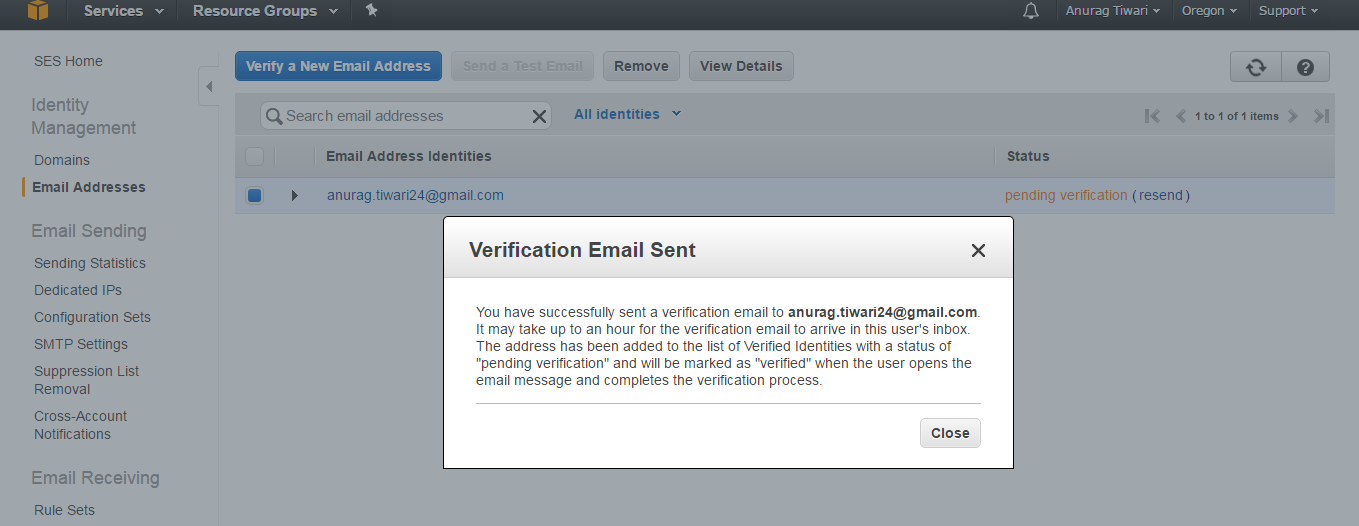Toggle the select-all header checkbox
The image size is (1359, 526).
pos(254,156)
